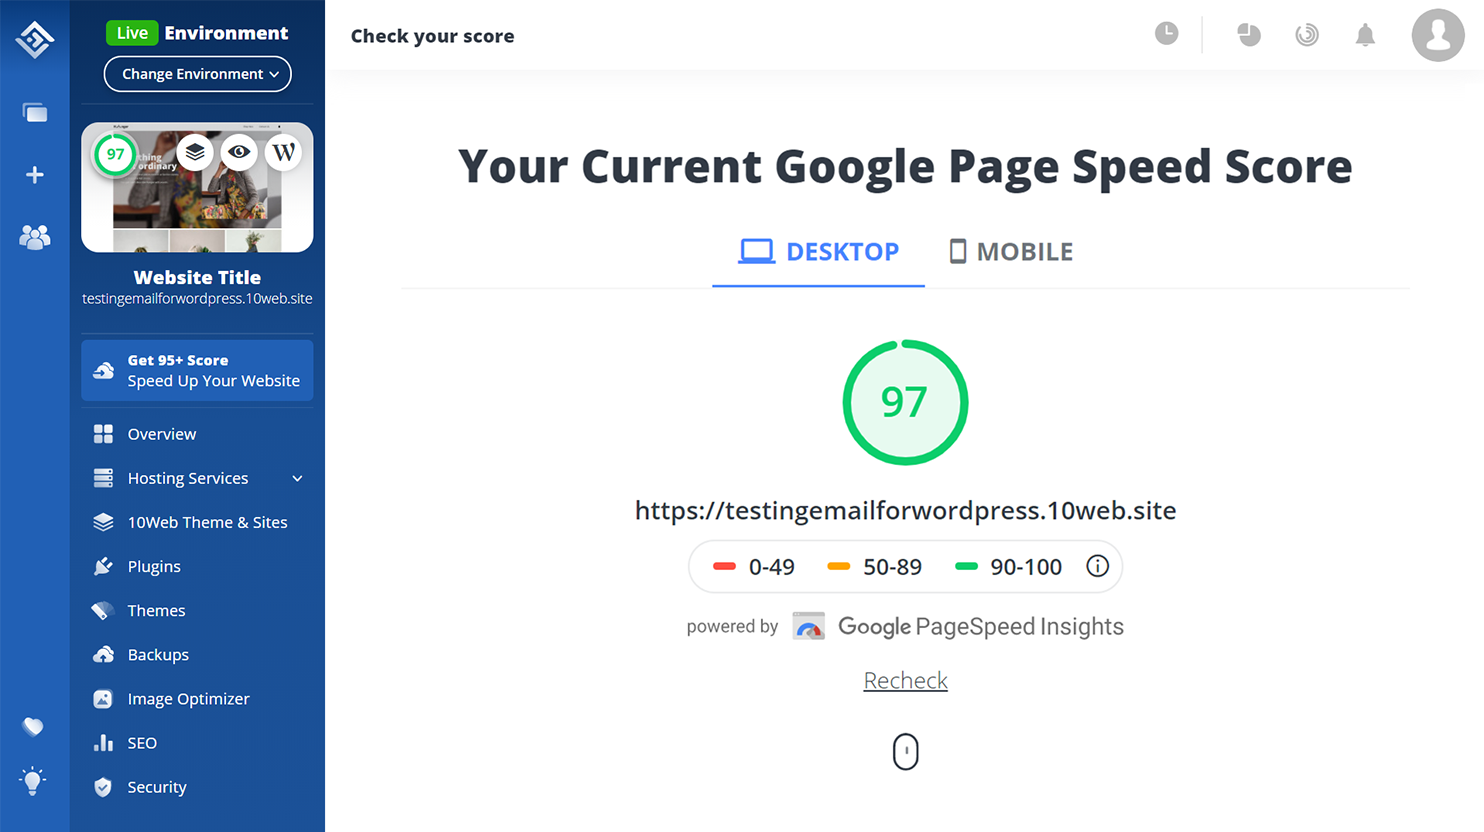The width and height of the screenshot is (1484, 832).
Task: Open the team members people icon
Action: tap(35, 237)
